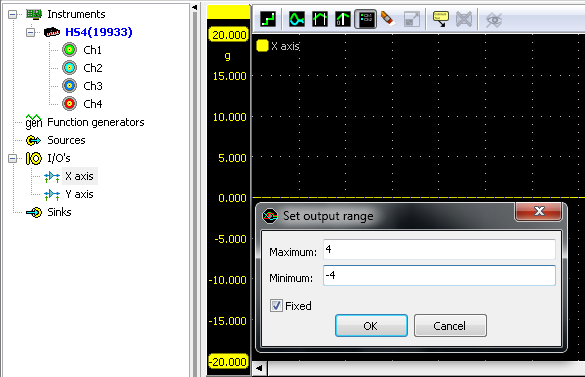Click the comment balloon toolbar icon
The height and width of the screenshot is (377, 585).
point(441,19)
